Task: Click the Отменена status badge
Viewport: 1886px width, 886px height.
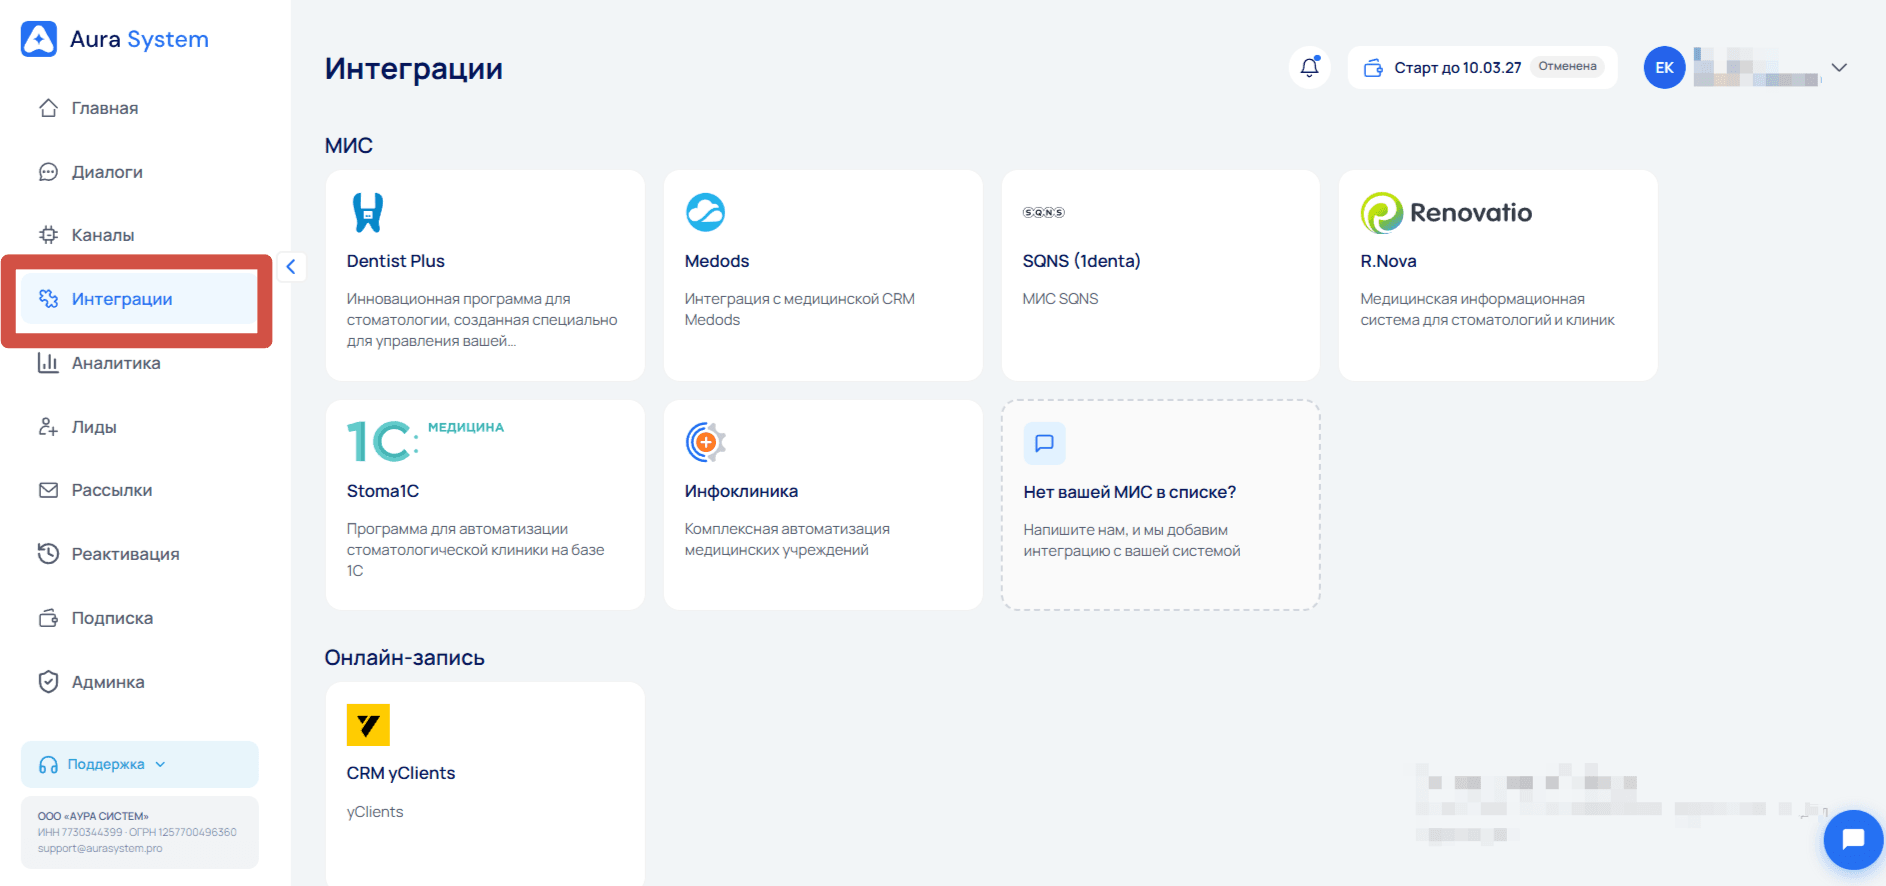Action: tap(1568, 66)
